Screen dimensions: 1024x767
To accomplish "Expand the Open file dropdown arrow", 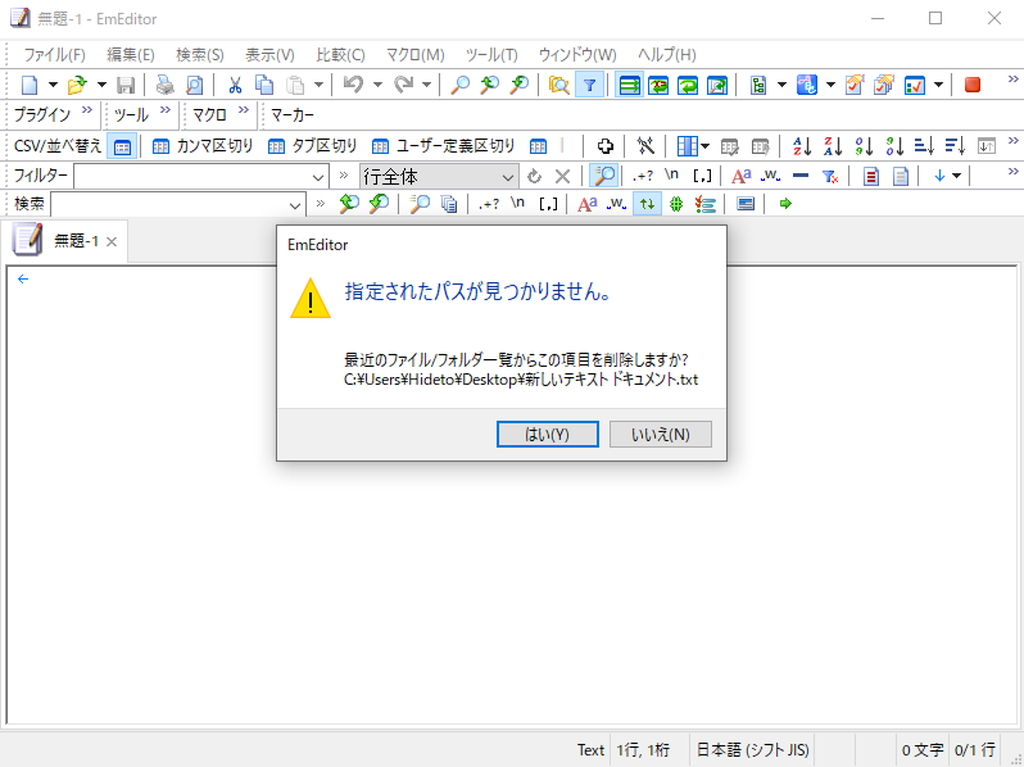I will tap(102, 85).
